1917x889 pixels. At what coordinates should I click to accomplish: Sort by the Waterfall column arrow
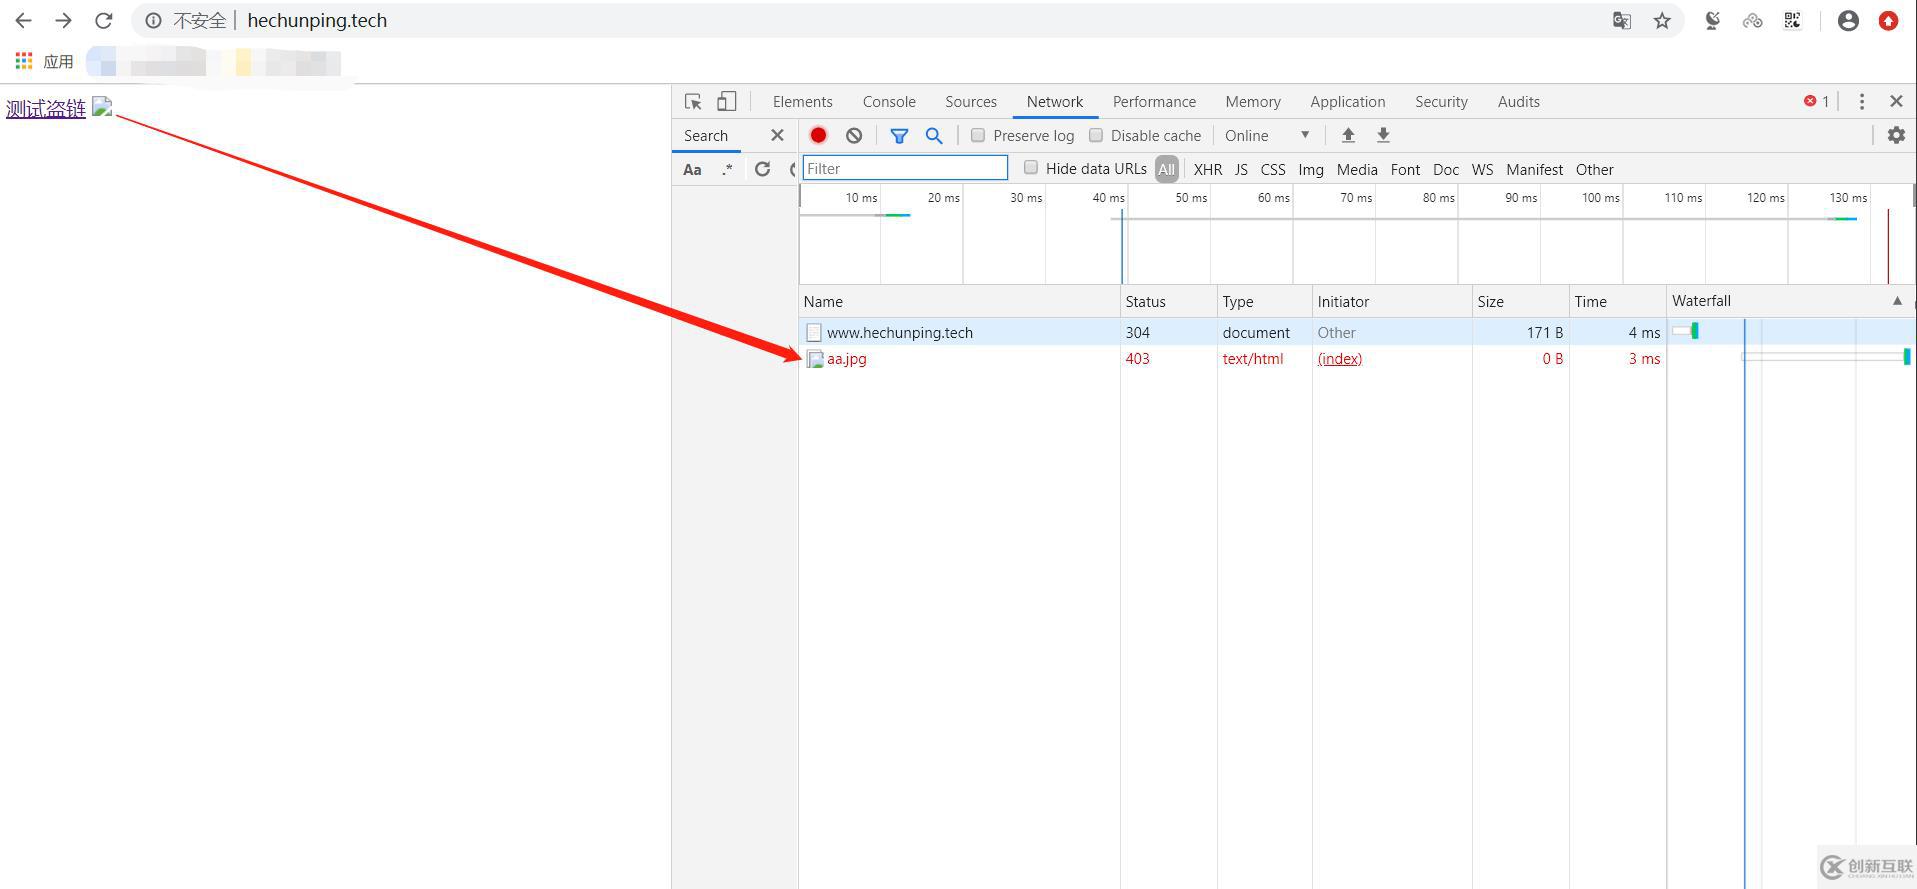coord(1897,300)
